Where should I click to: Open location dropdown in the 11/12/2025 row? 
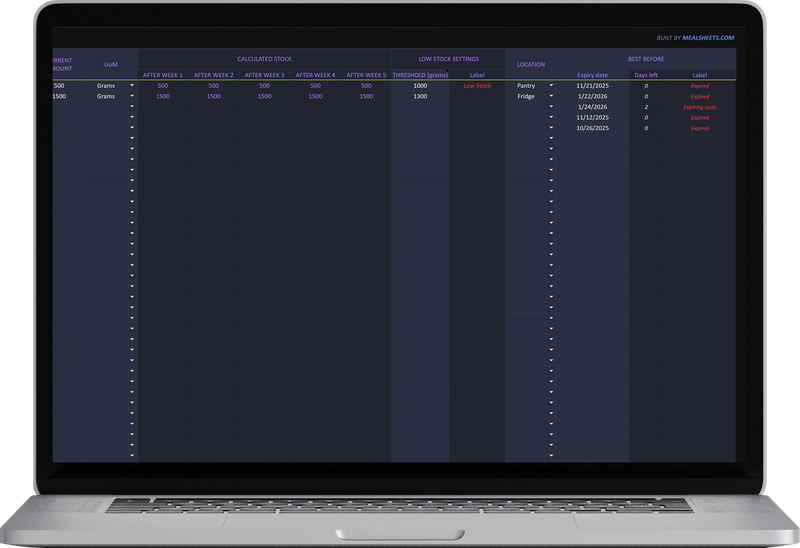coord(551,117)
